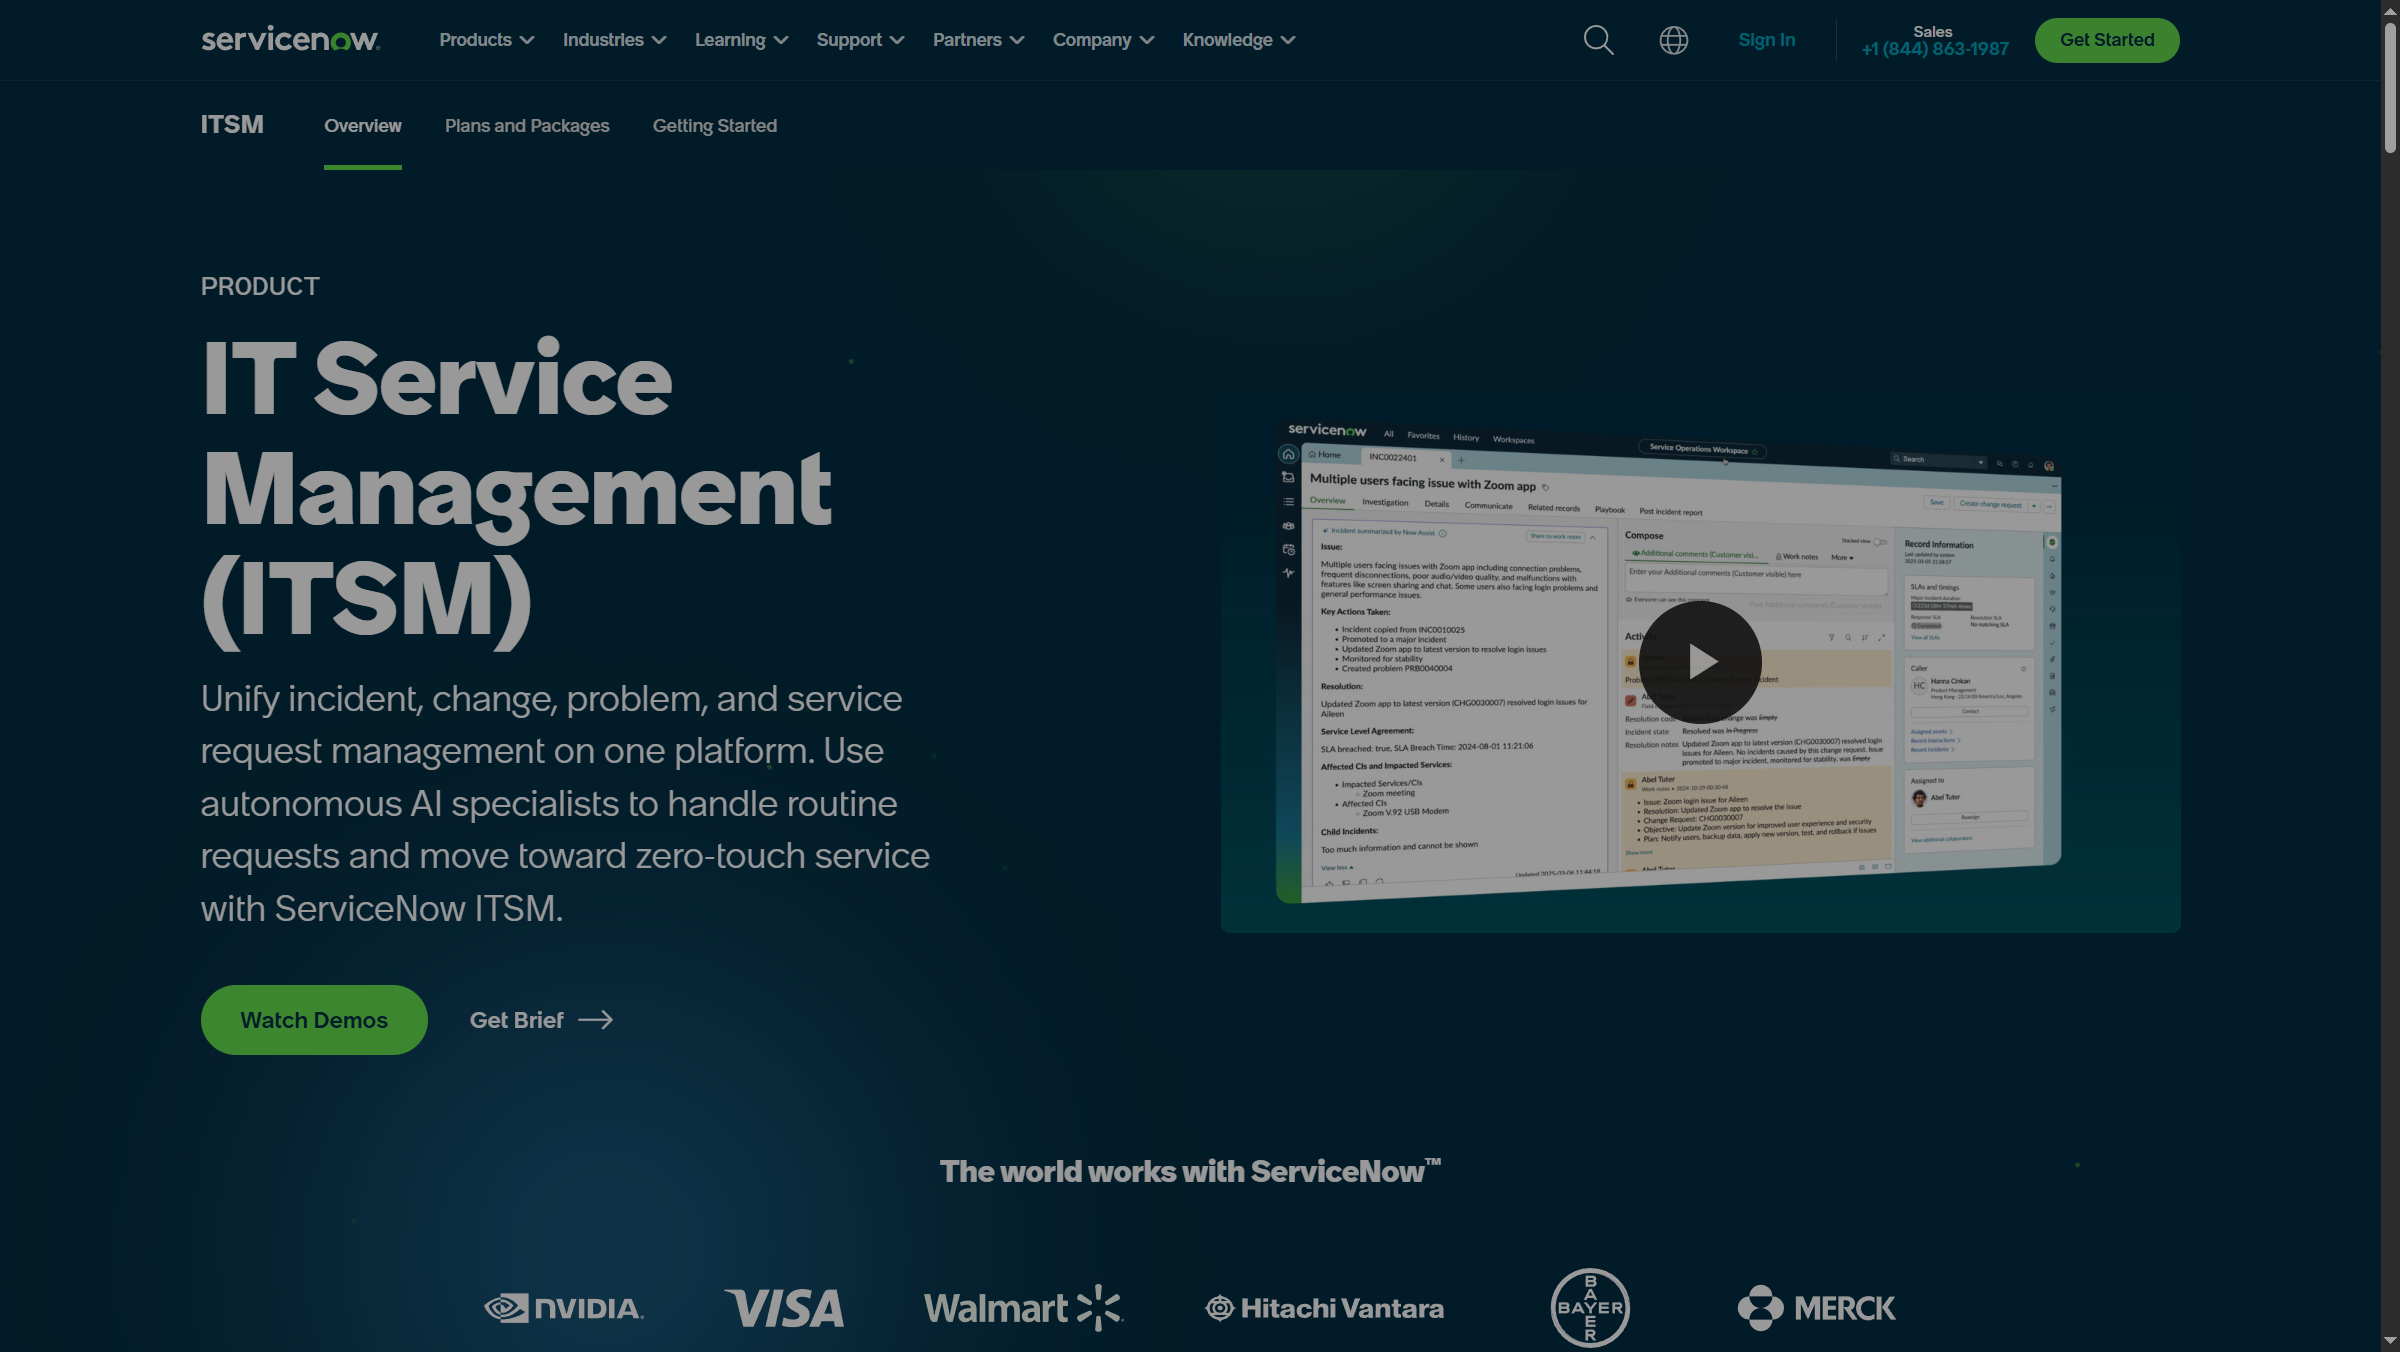Expand the Company menu
Viewport: 2400px width, 1352px height.
(1103, 40)
